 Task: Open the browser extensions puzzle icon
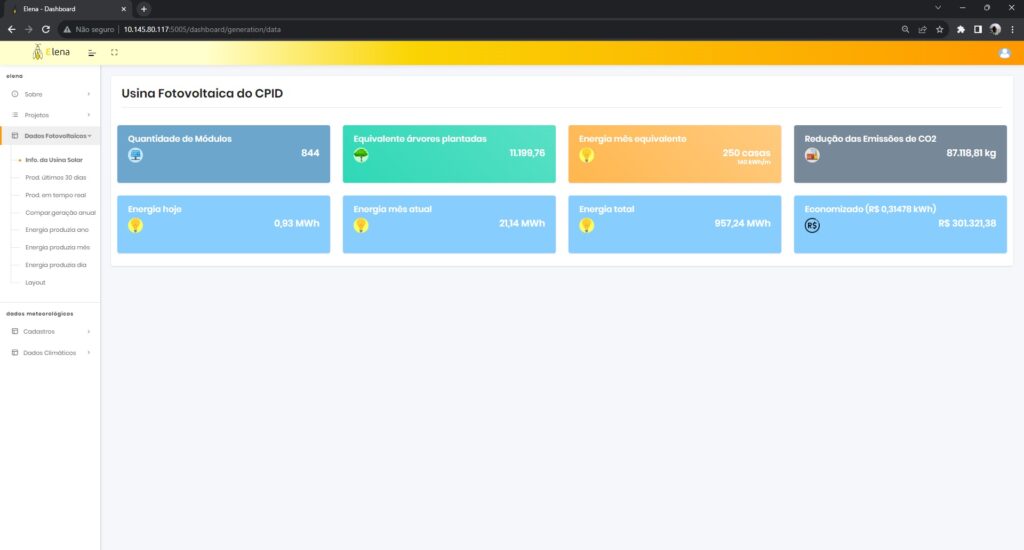961,29
